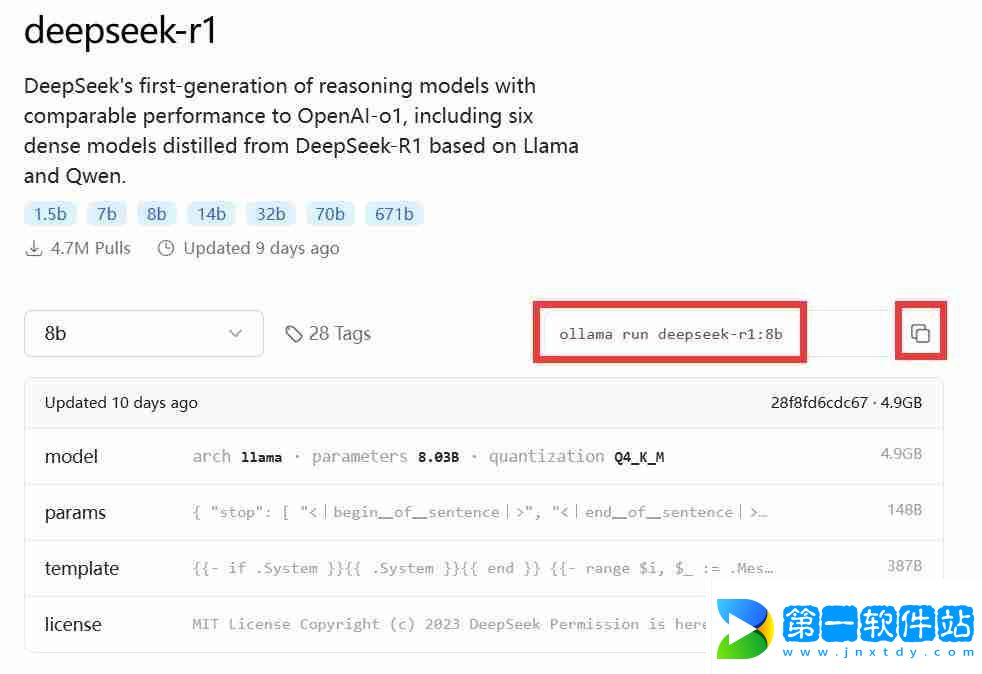The image size is (982, 674).
Task: Click the download icon next to 4.7M Pulls
Action: point(33,249)
